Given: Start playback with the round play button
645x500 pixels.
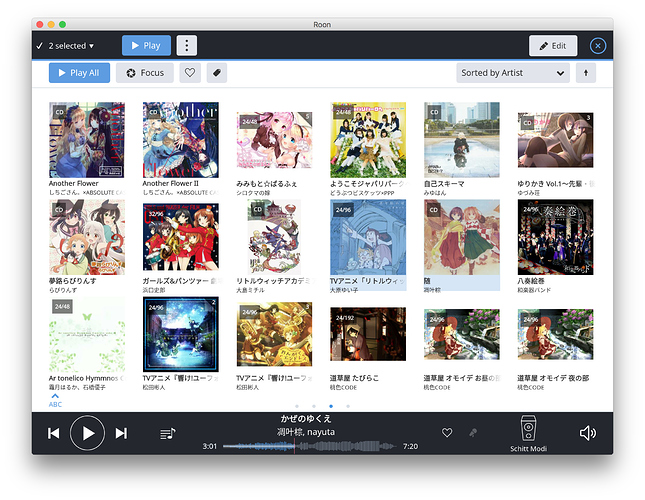Looking at the screenshot, I should [87, 433].
